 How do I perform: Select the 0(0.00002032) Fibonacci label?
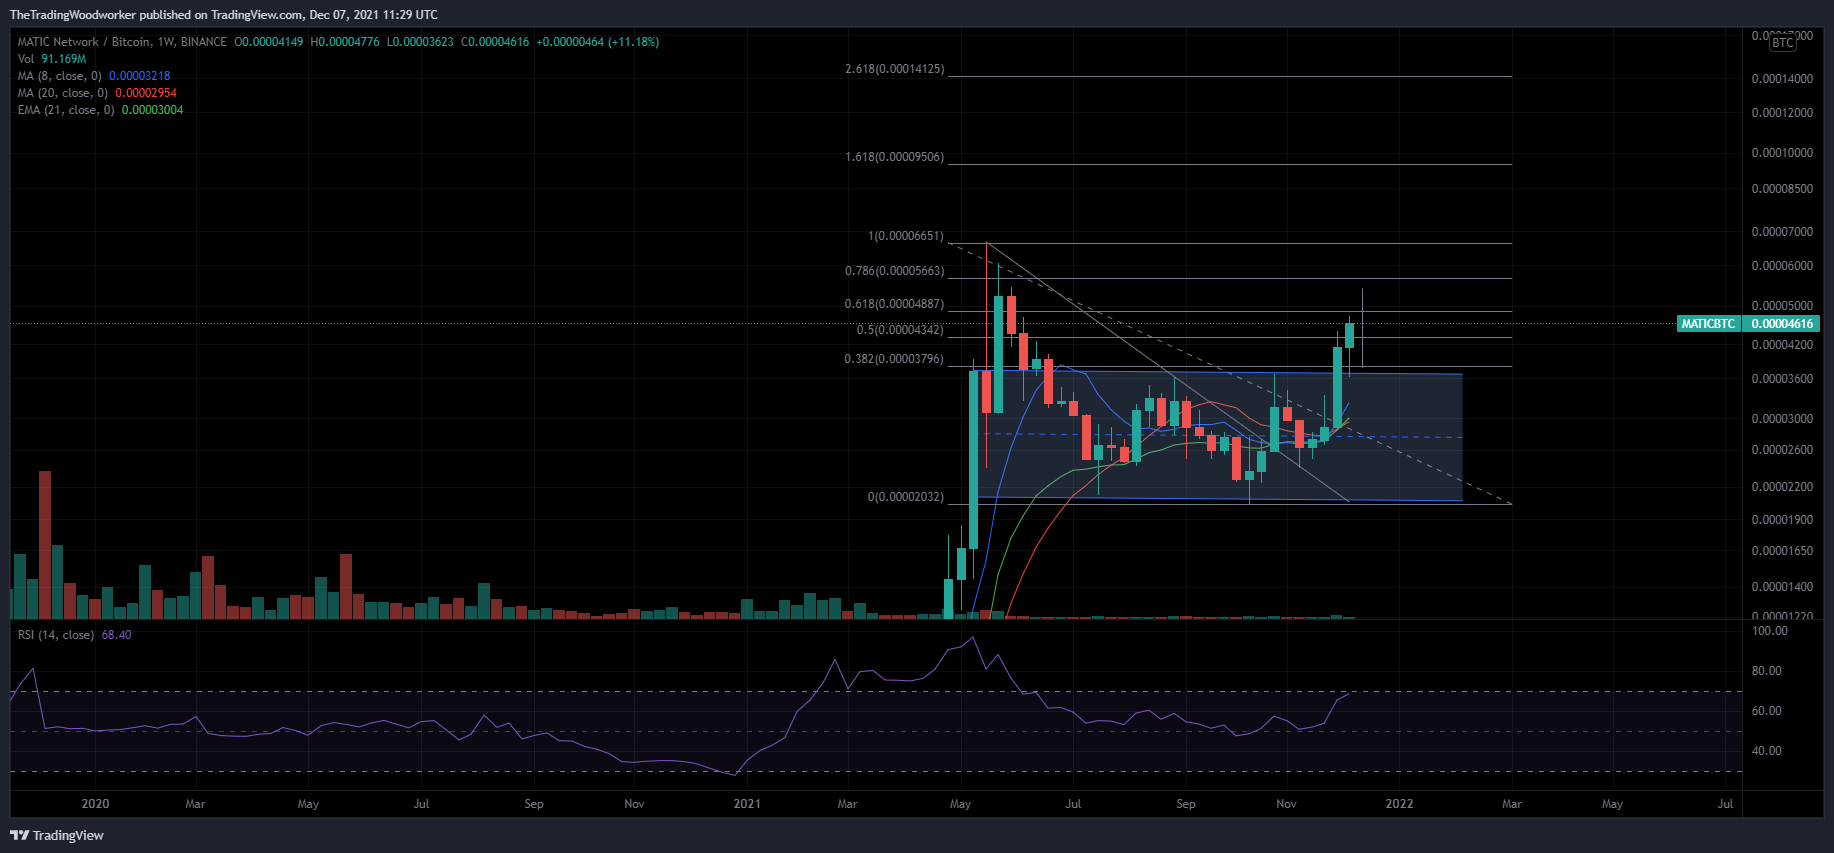click(905, 497)
